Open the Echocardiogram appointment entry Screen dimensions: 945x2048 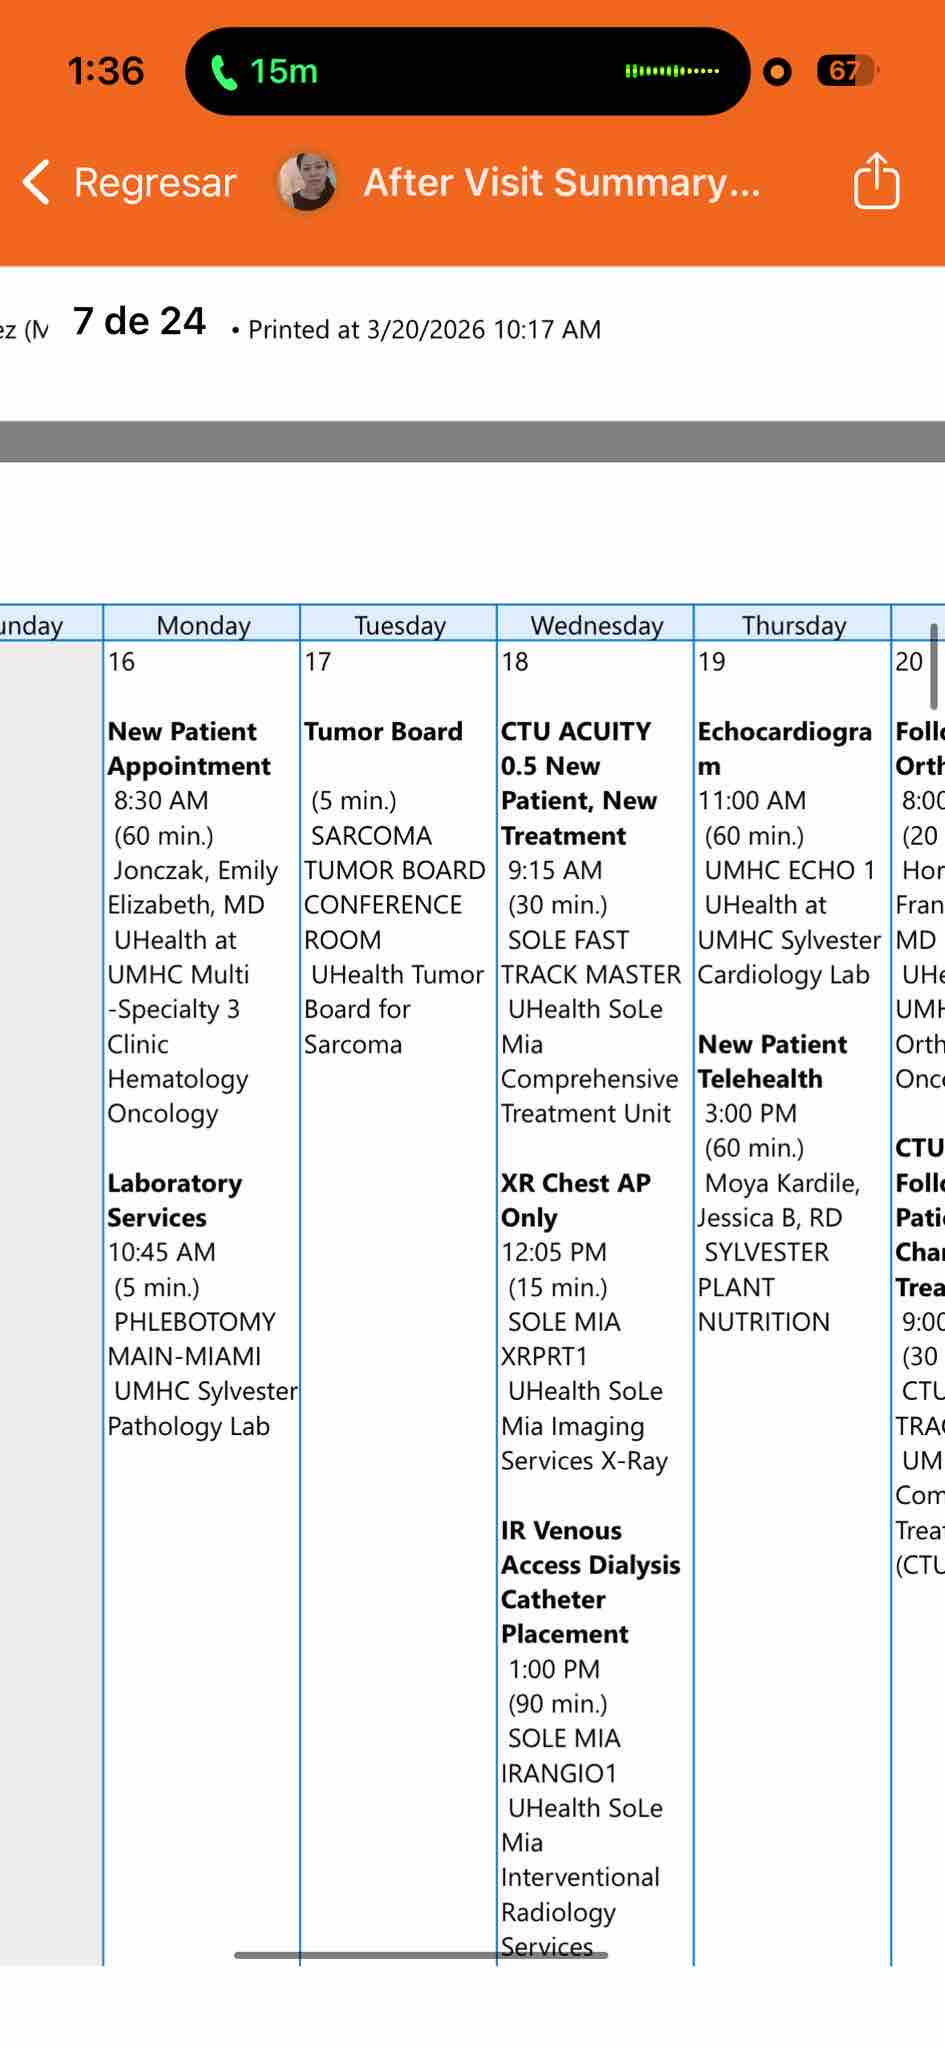(x=784, y=749)
